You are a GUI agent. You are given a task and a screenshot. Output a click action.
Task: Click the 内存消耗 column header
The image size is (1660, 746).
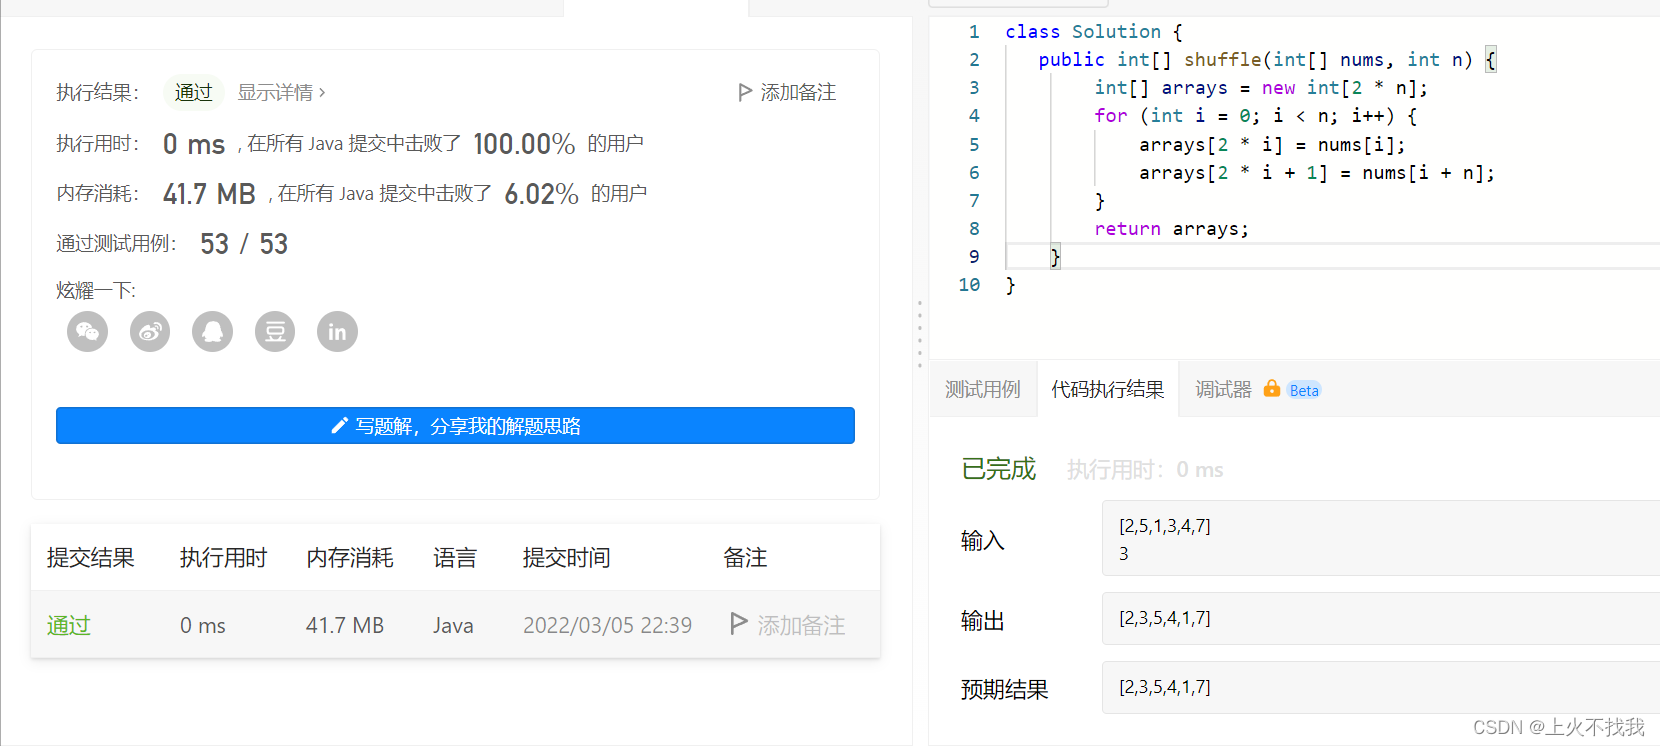tap(350, 557)
